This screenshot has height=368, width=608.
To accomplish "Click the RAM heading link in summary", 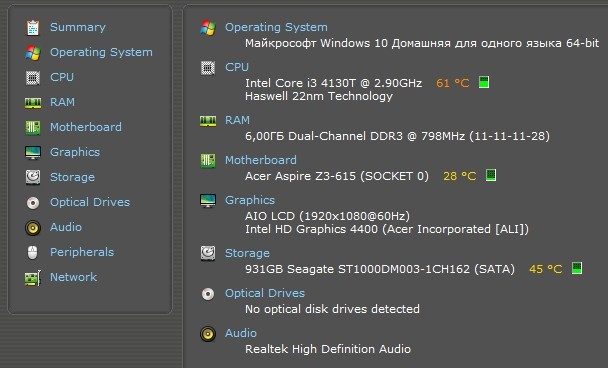I will tap(237, 120).
